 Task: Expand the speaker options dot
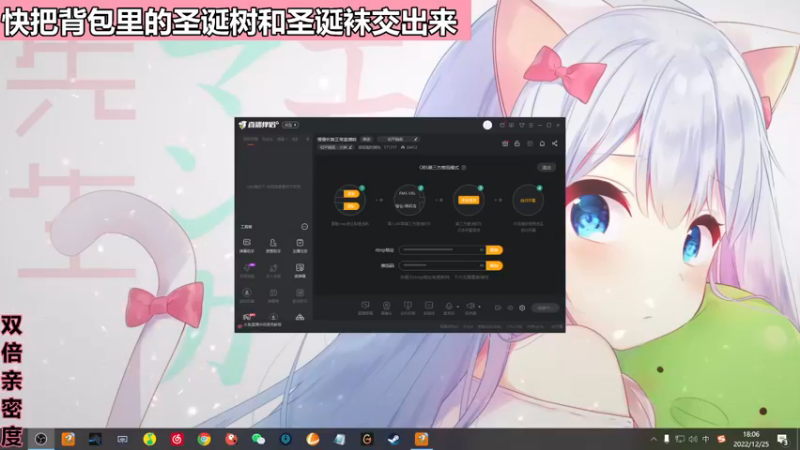[479, 307]
